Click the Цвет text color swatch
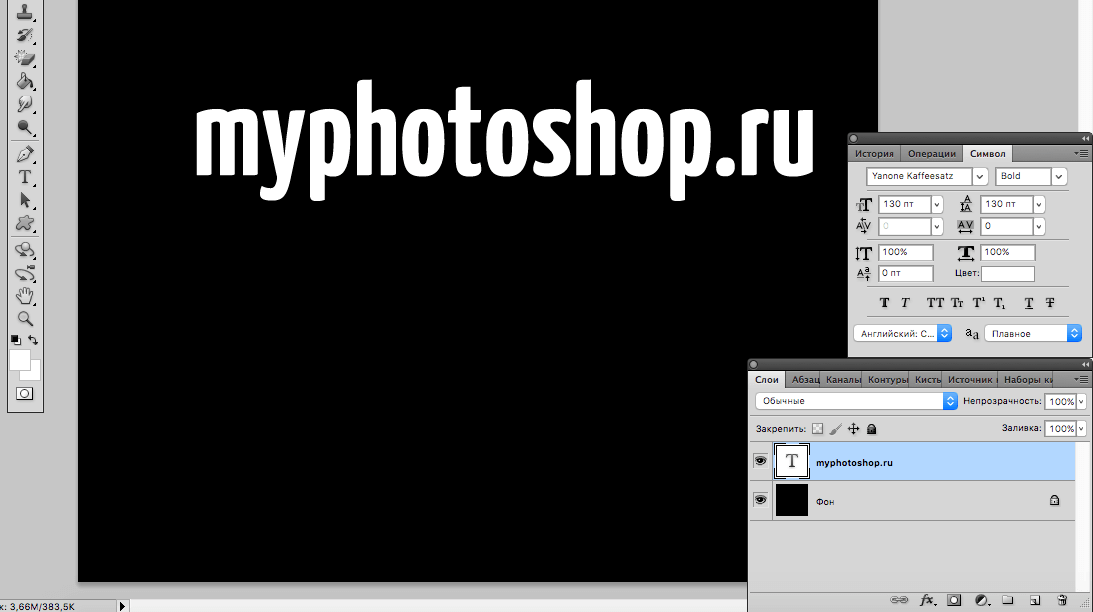Image resolution: width=1093 pixels, height=612 pixels. coord(1007,274)
